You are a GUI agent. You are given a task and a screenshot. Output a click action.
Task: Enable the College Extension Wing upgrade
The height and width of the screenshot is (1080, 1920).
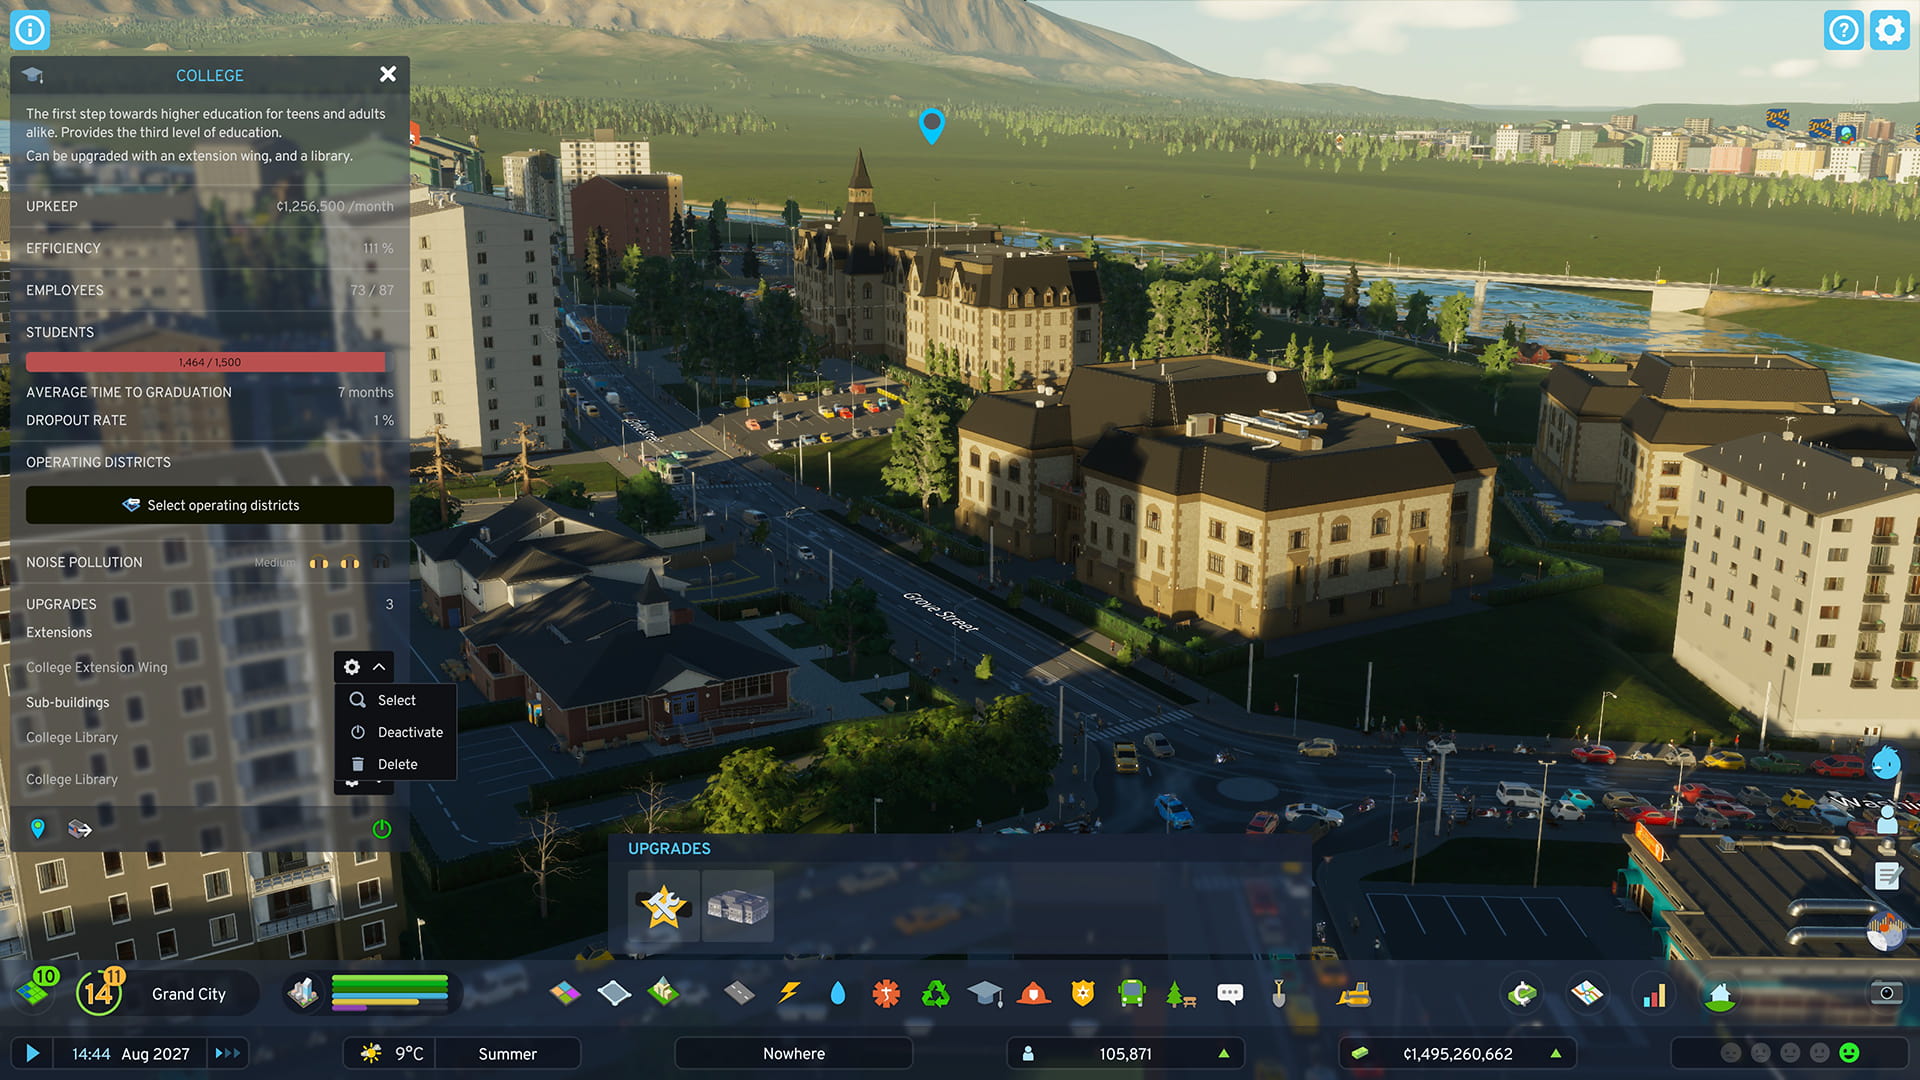pos(736,906)
